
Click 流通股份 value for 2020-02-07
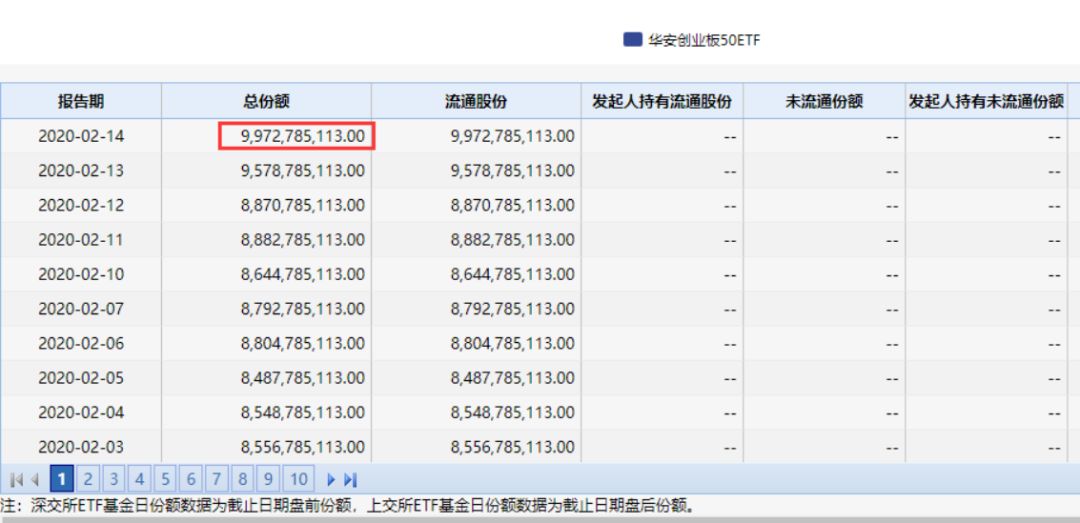(x=512, y=309)
